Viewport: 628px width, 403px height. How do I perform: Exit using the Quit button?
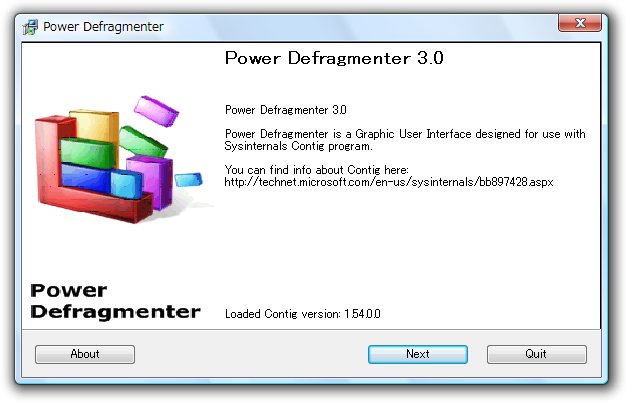[537, 354]
